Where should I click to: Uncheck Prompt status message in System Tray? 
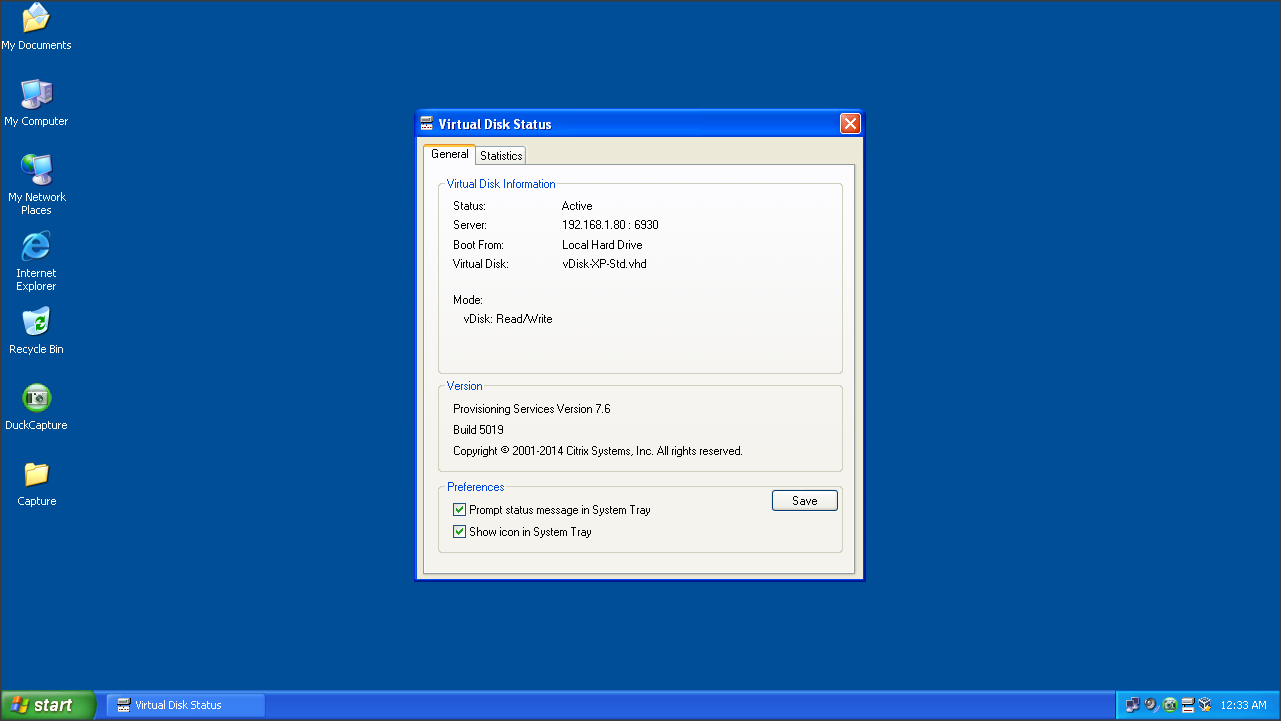click(460, 510)
